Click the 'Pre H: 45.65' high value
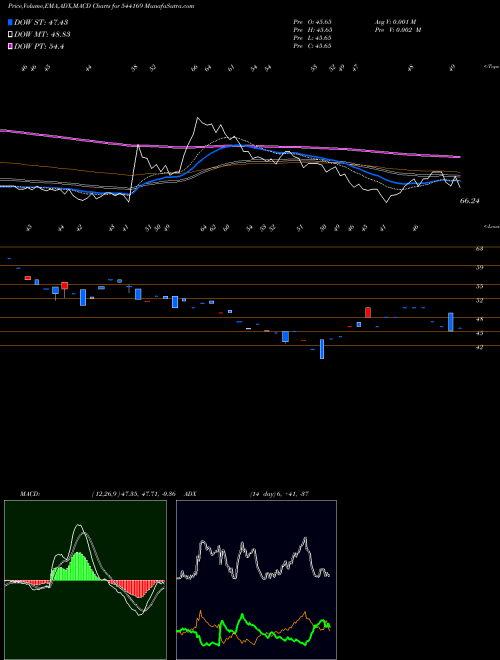This screenshot has width=500, height=660. click(313, 30)
